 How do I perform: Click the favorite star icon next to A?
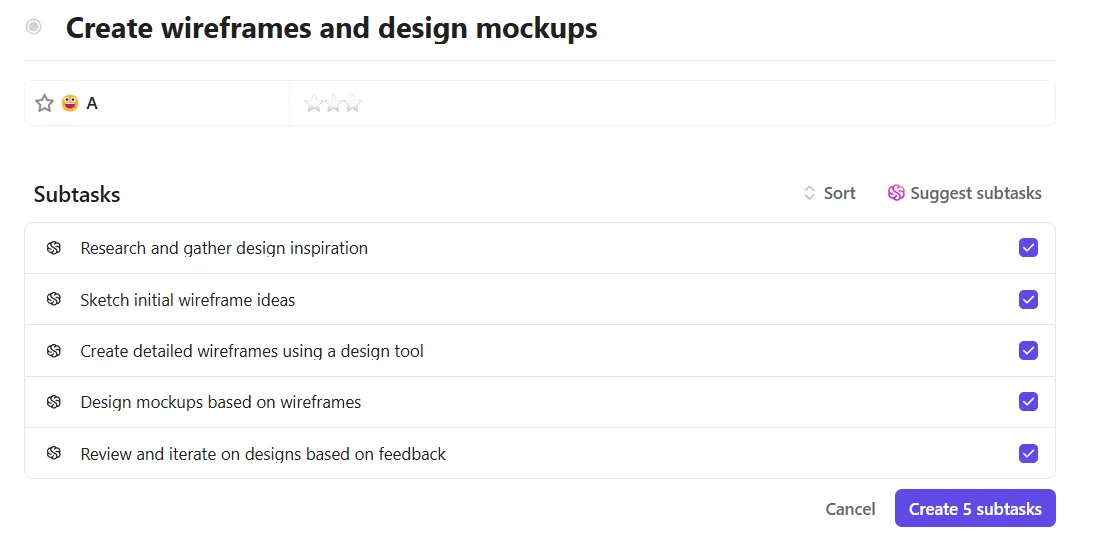coord(45,103)
